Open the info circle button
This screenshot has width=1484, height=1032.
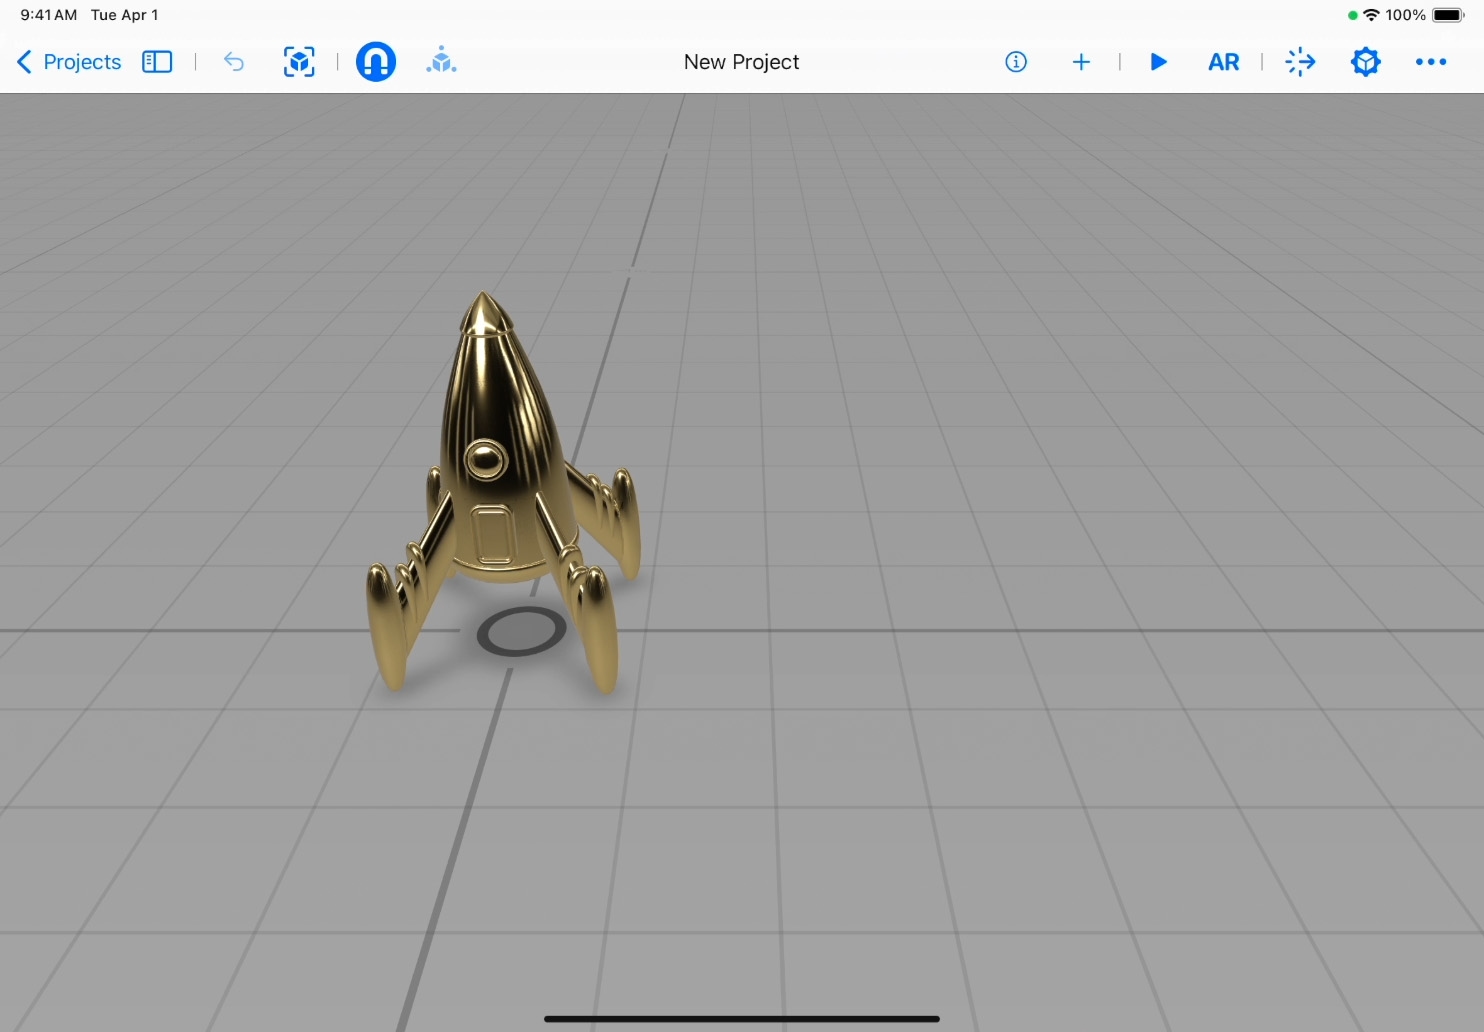[x=1016, y=62]
